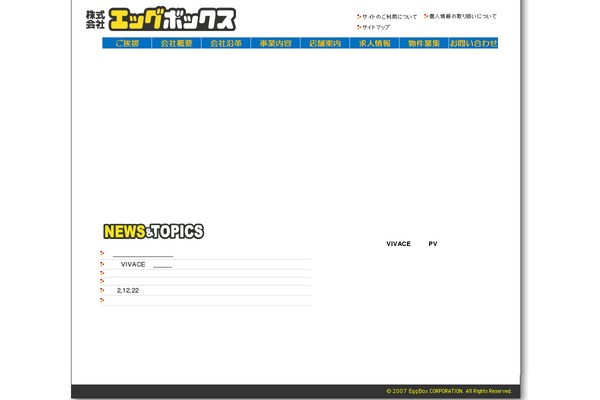Follow the underlined link after VIVACE
The width and height of the screenshot is (600, 400).
coord(162,265)
